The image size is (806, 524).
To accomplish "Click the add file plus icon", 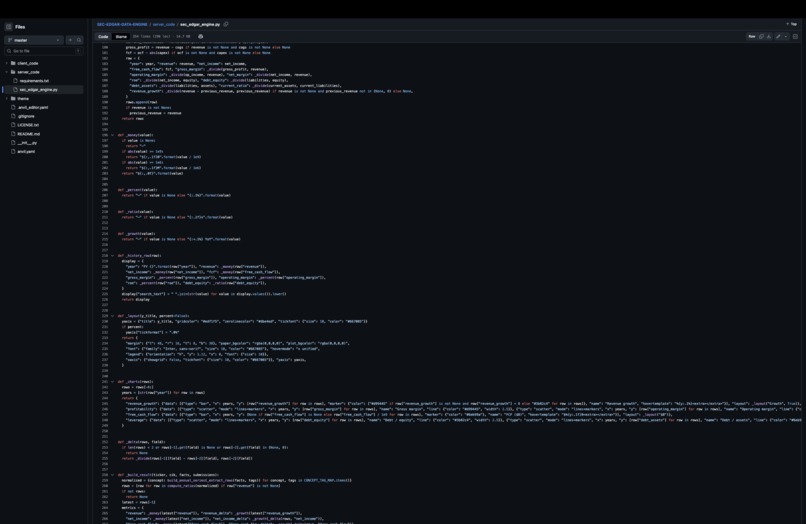I will coord(70,40).
